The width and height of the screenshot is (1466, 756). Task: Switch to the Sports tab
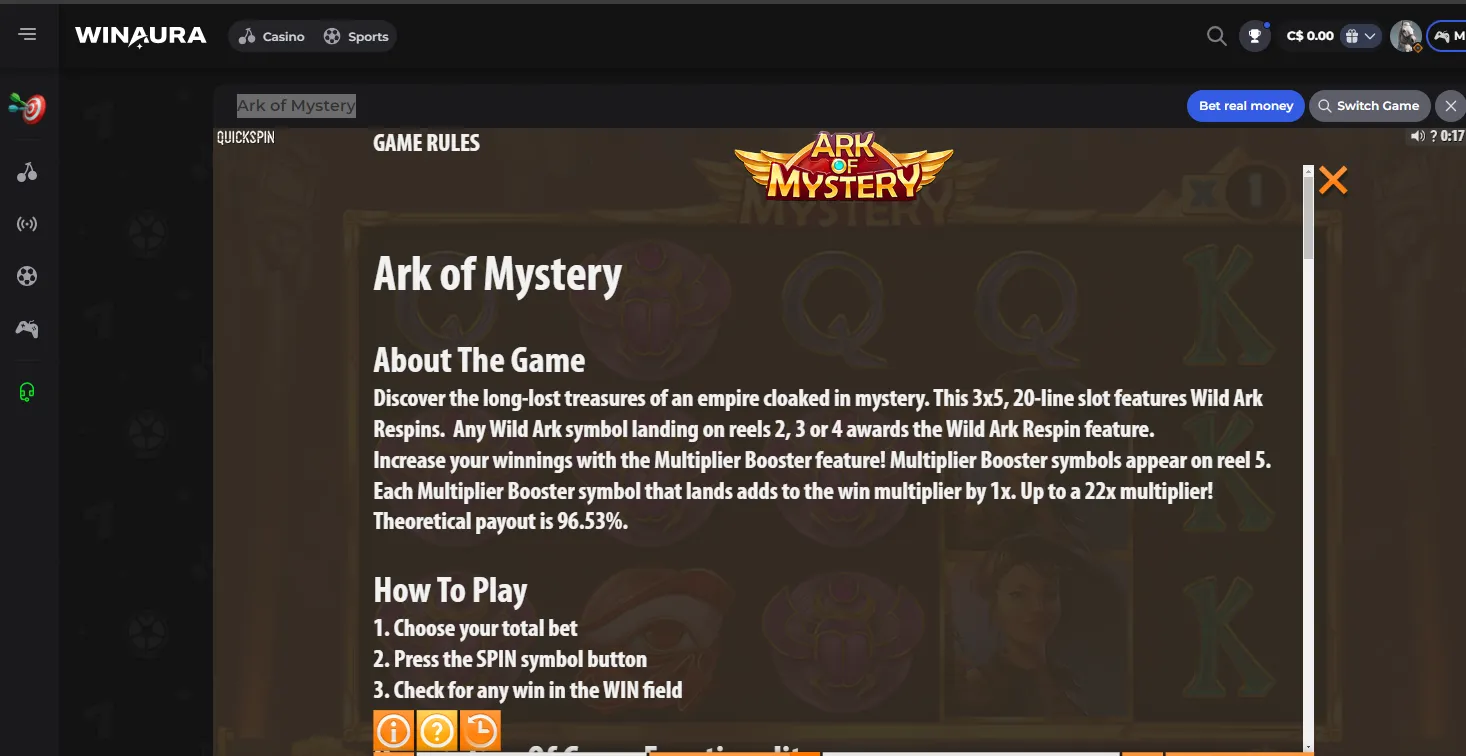pyautogui.click(x=356, y=36)
